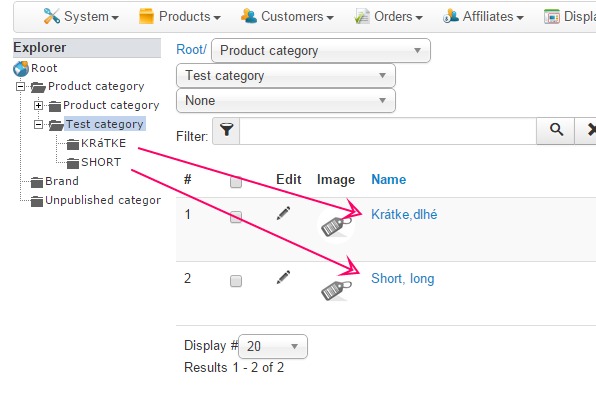
Task: Open the Test category dropdown
Action: [x=286, y=76]
